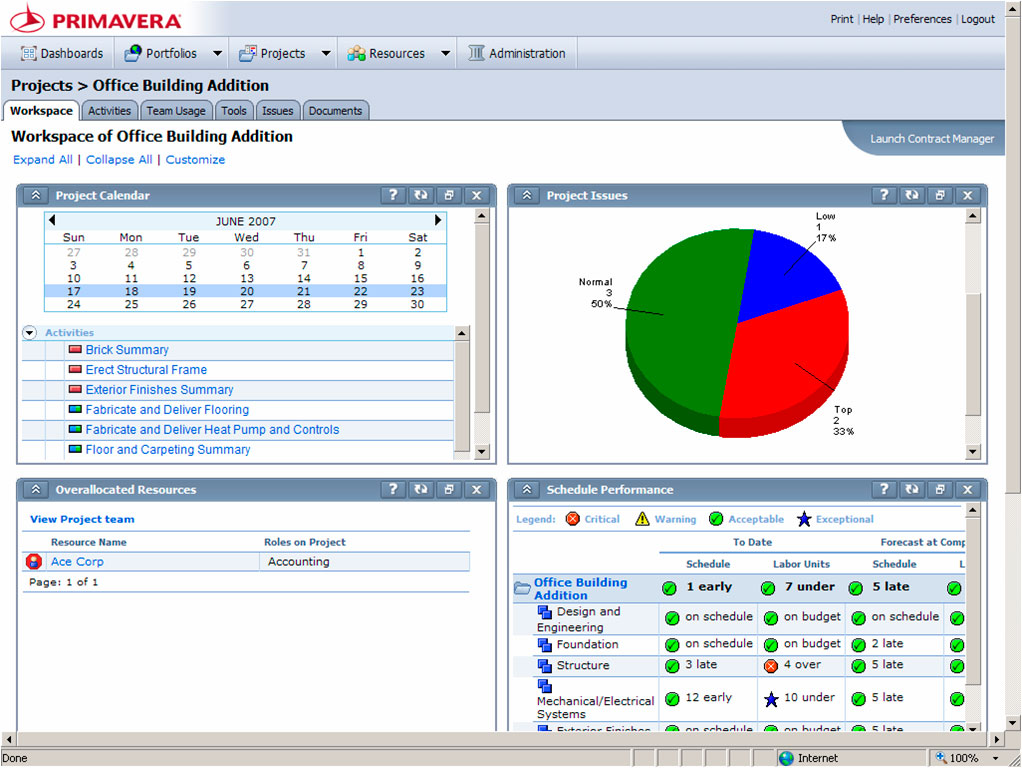The image size is (1022, 768).
Task: Open help for Overallocated Resources panel
Action: (x=392, y=490)
